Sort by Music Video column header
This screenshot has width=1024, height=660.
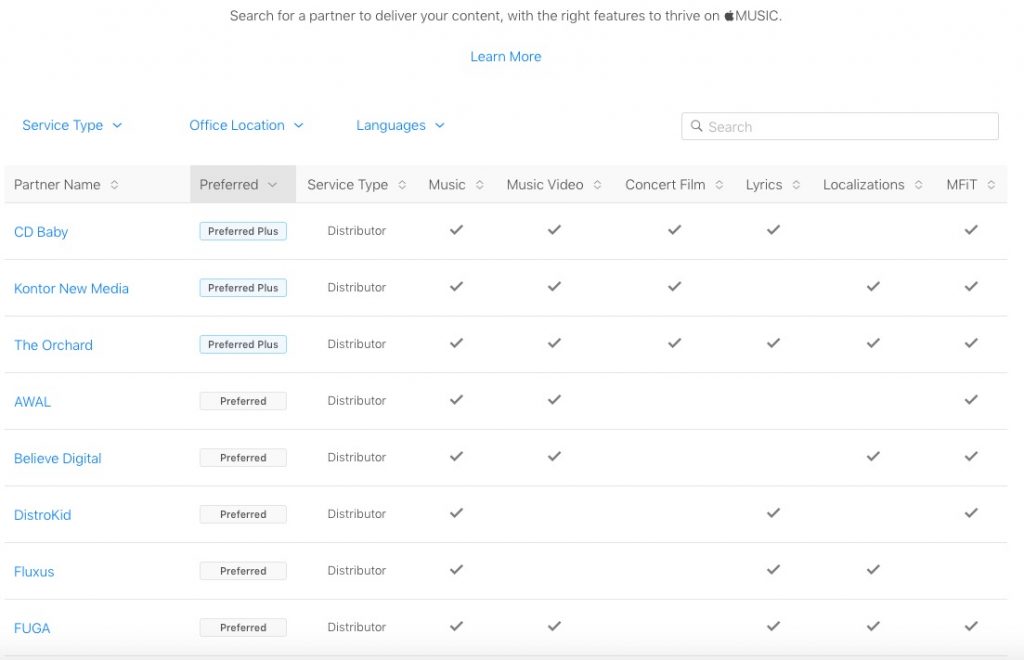click(554, 185)
